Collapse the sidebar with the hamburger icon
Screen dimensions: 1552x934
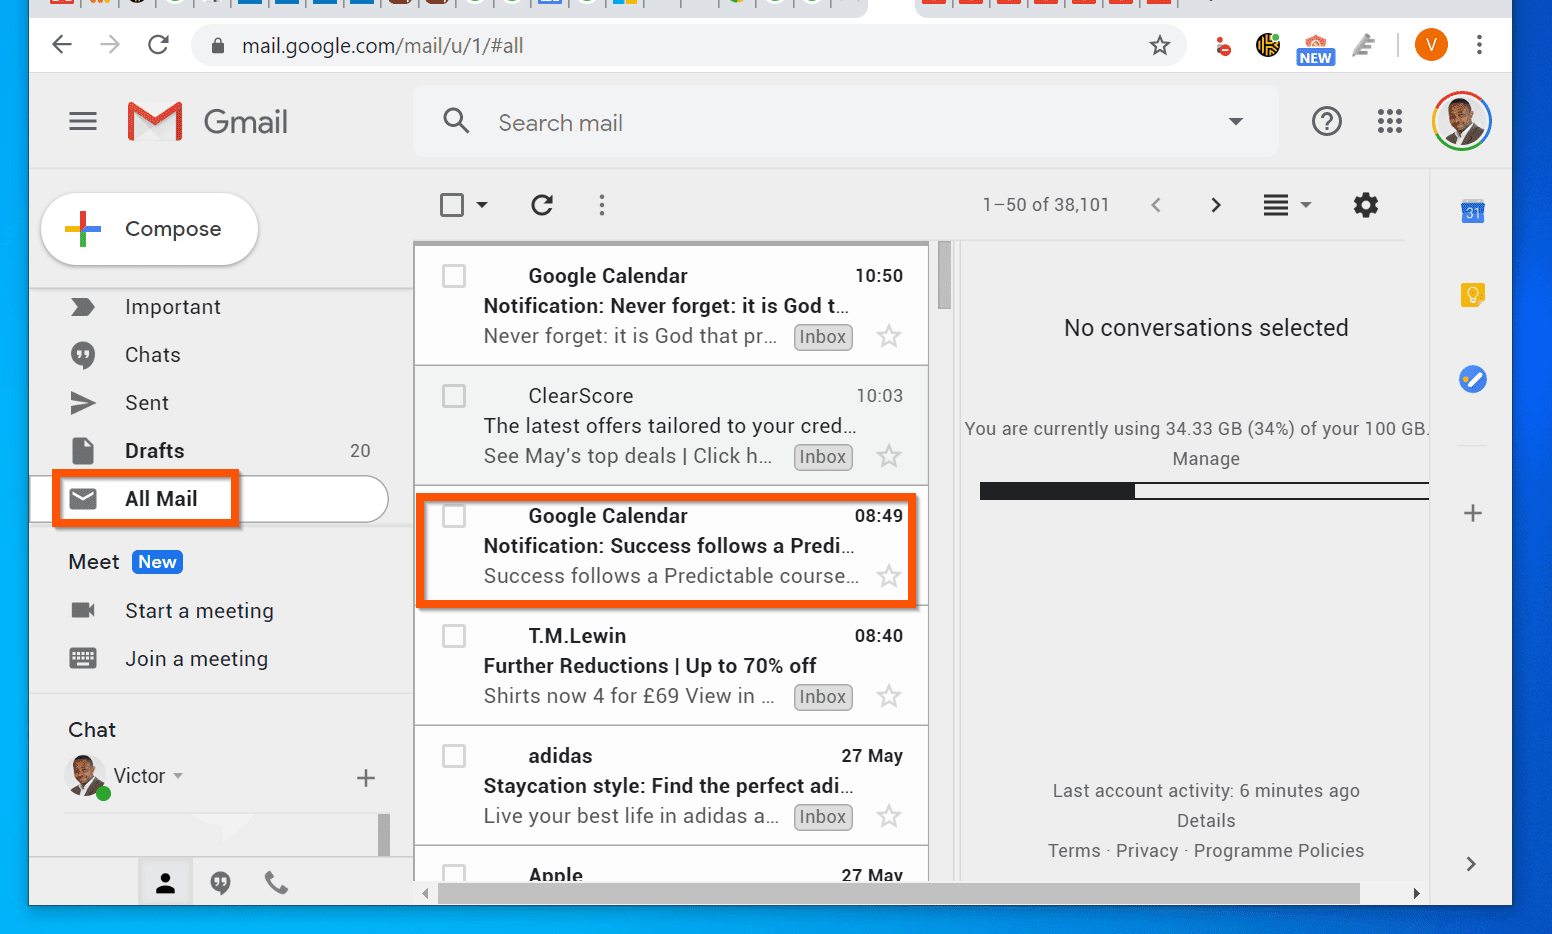coord(83,121)
